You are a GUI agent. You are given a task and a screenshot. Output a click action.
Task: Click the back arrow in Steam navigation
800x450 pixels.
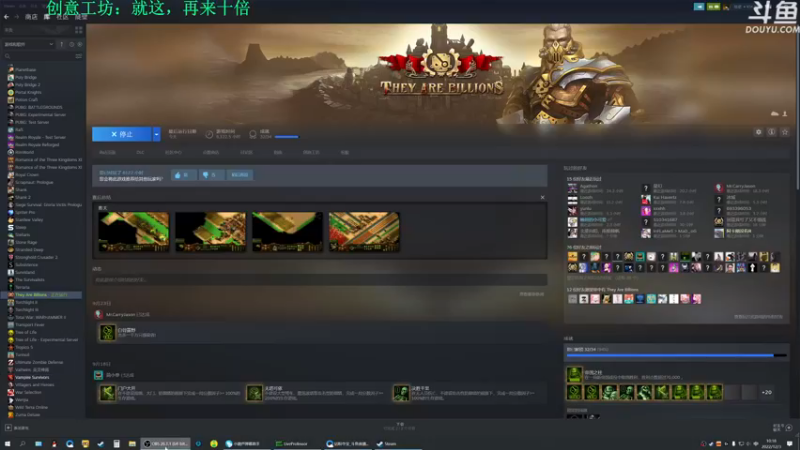(x=6, y=17)
